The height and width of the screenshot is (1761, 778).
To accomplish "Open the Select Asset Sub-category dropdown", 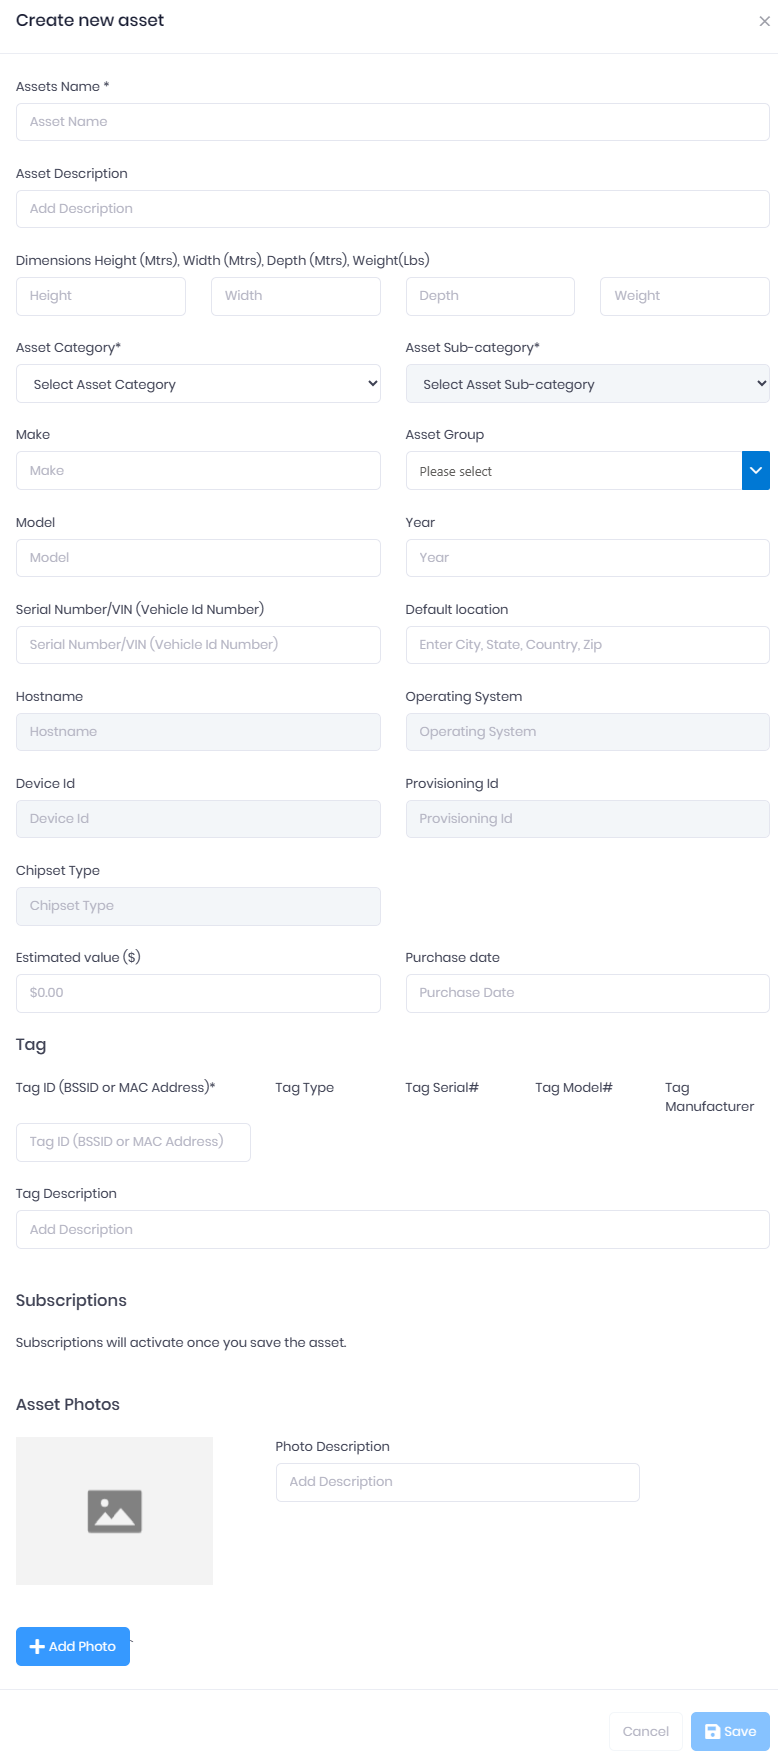I will 587,384.
